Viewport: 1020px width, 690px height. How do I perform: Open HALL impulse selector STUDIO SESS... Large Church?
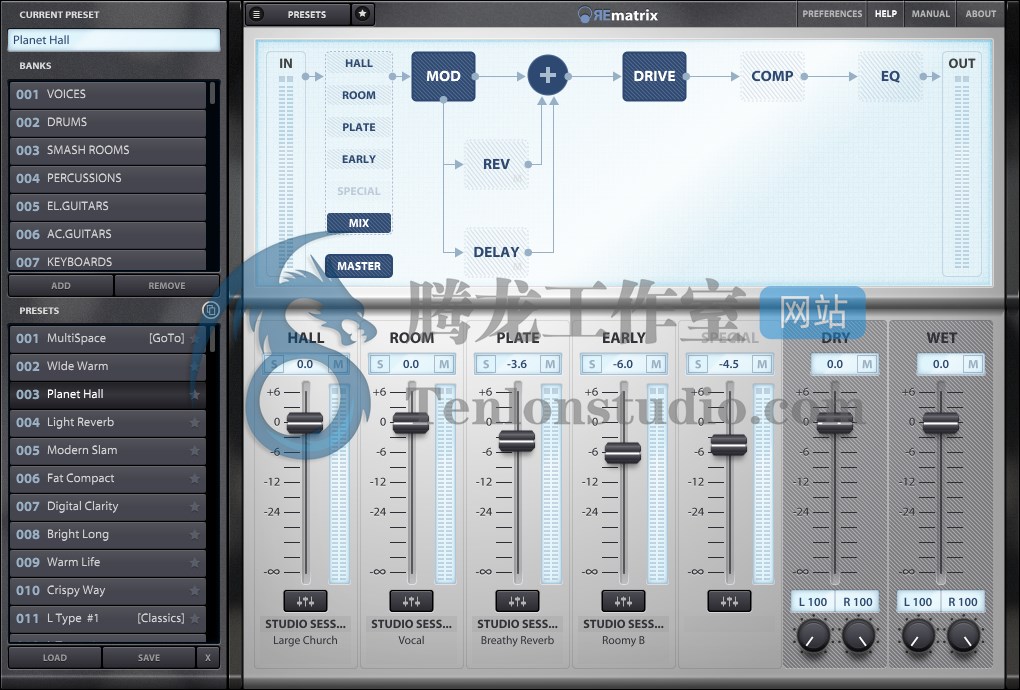pyautogui.click(x=305, y=631)
